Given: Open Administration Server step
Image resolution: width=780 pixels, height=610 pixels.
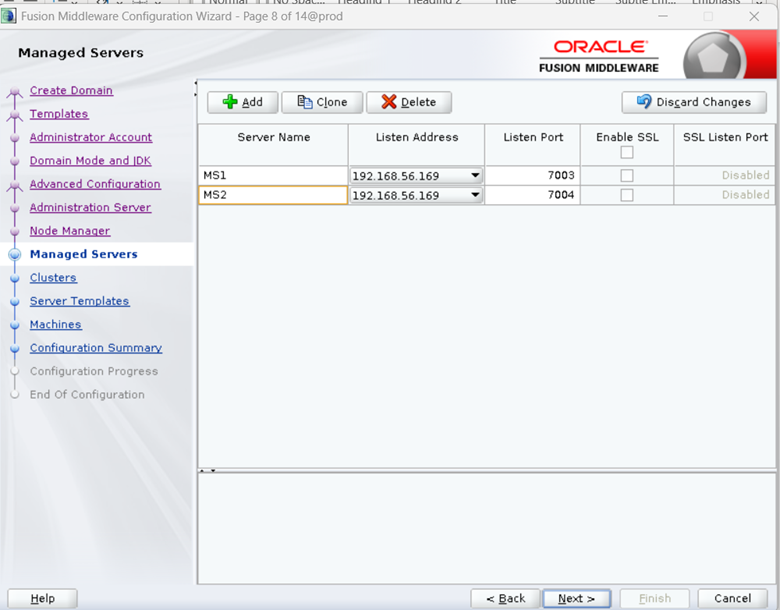Looking at the screenshot, I should tap(90, 207).
